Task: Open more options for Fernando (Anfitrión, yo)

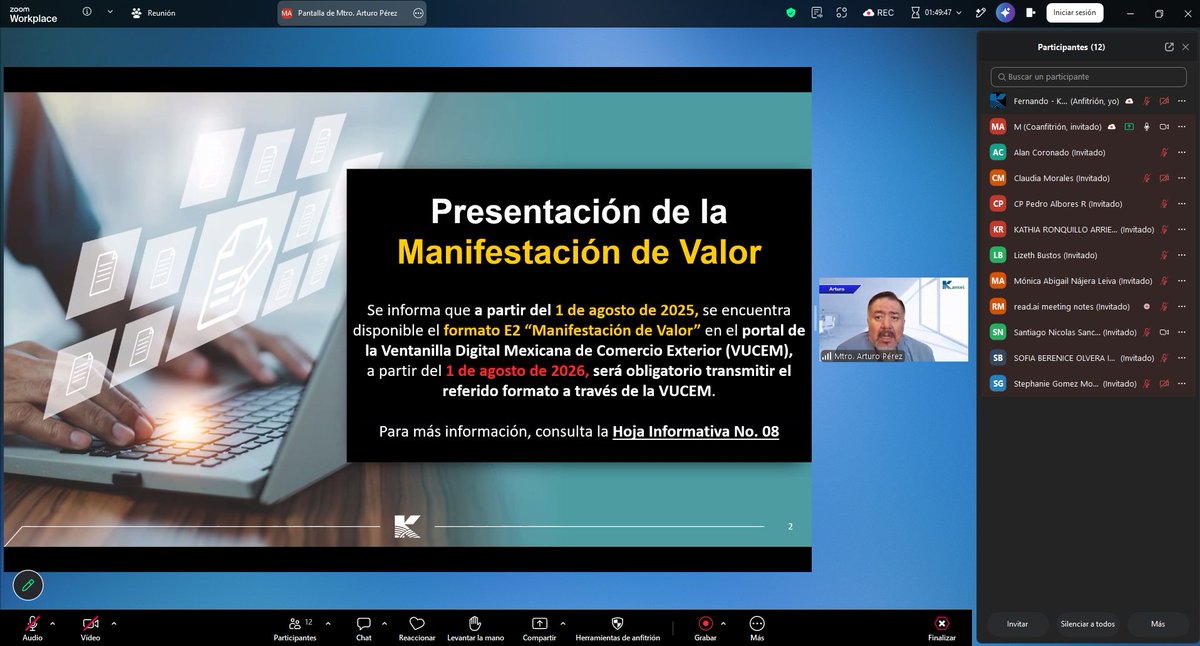Action: 1181,101
